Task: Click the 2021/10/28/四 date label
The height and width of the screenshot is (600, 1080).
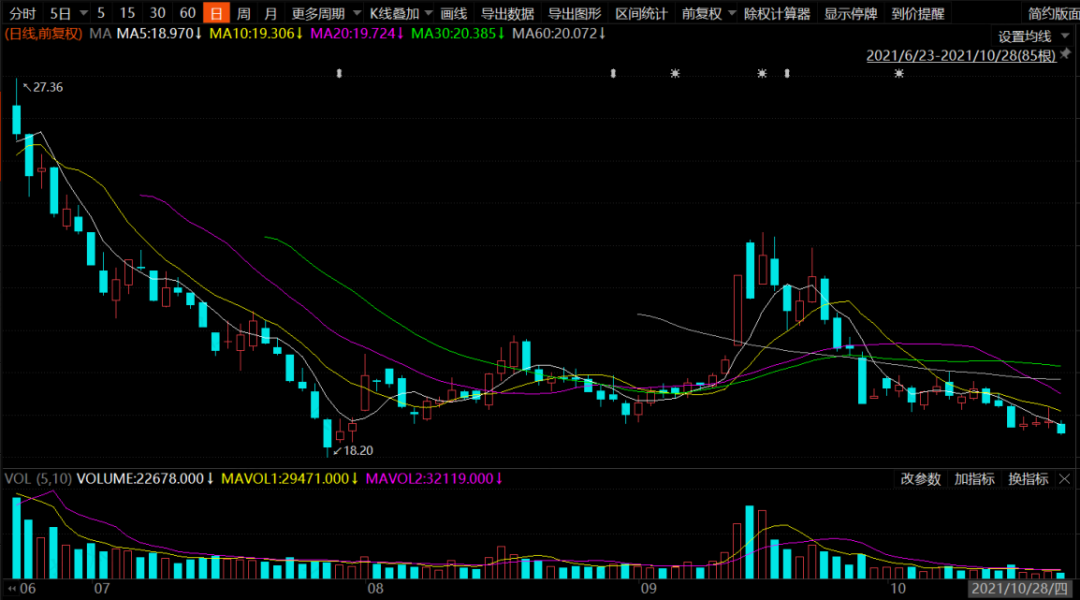Action: [x=1019, y=588]
